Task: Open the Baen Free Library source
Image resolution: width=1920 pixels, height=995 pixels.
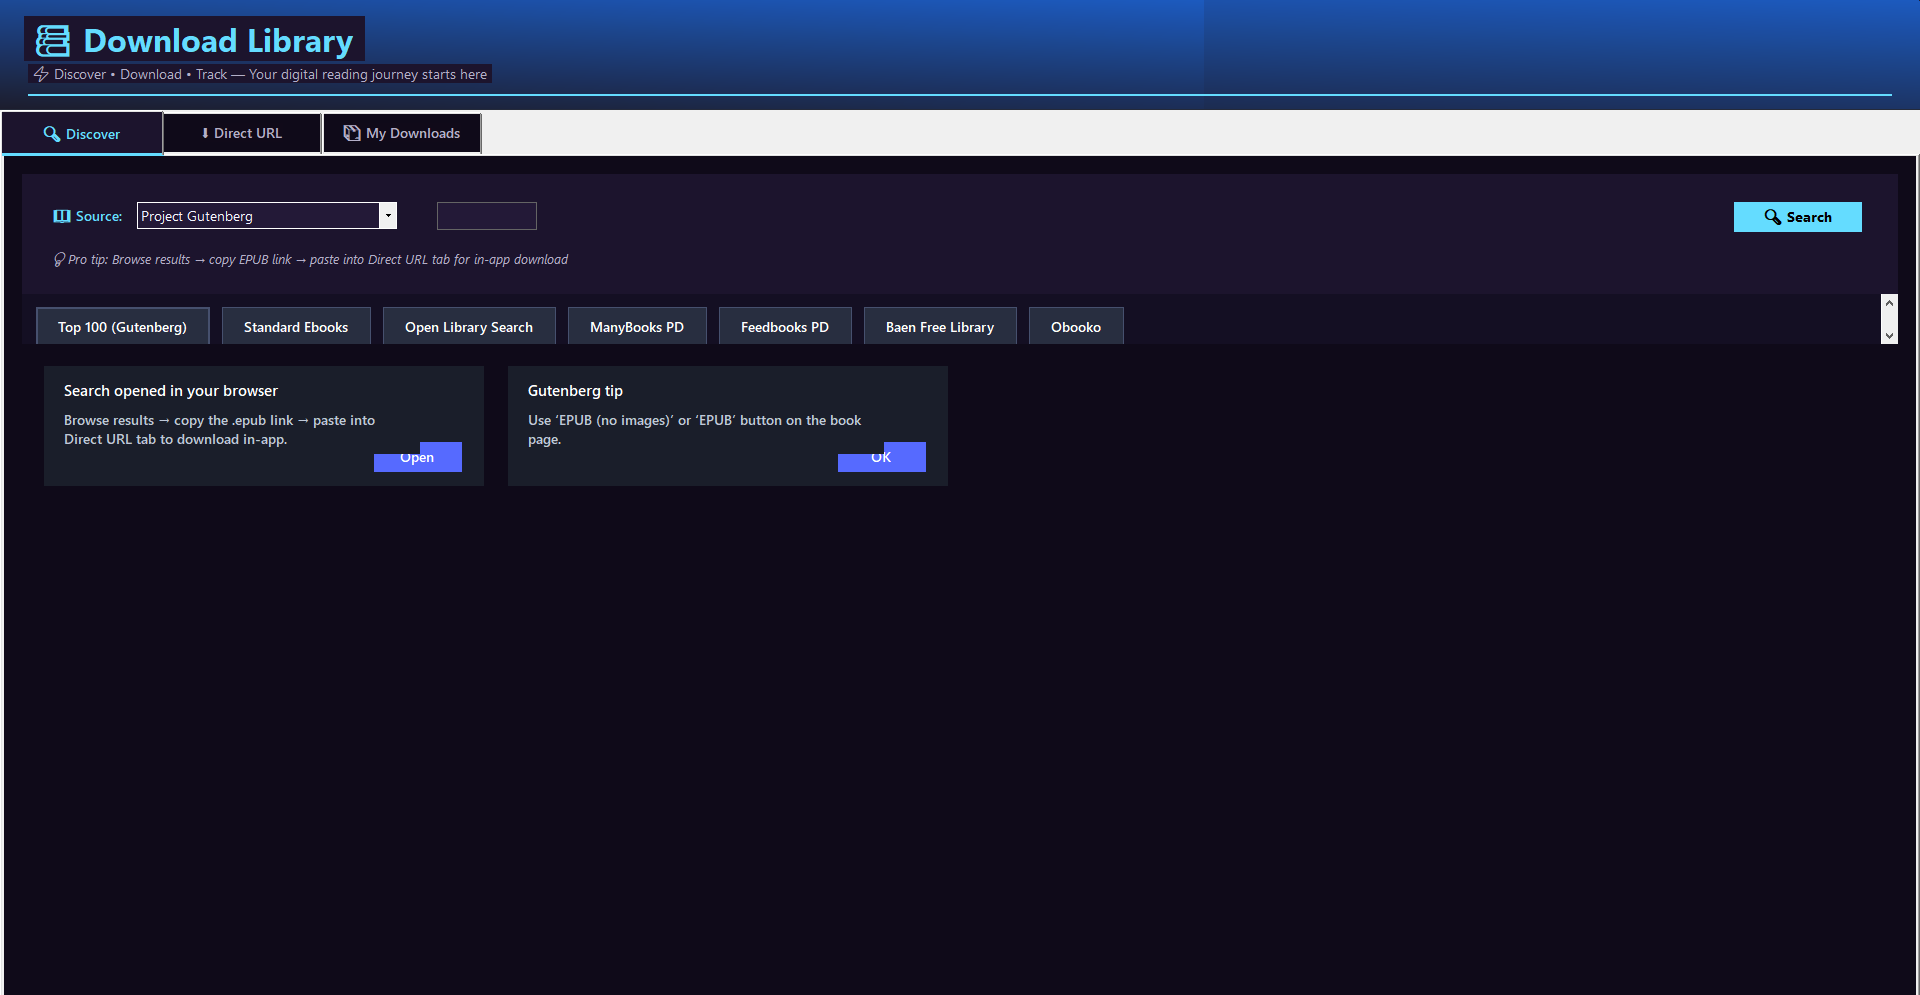Action: [x=939, y=326]
